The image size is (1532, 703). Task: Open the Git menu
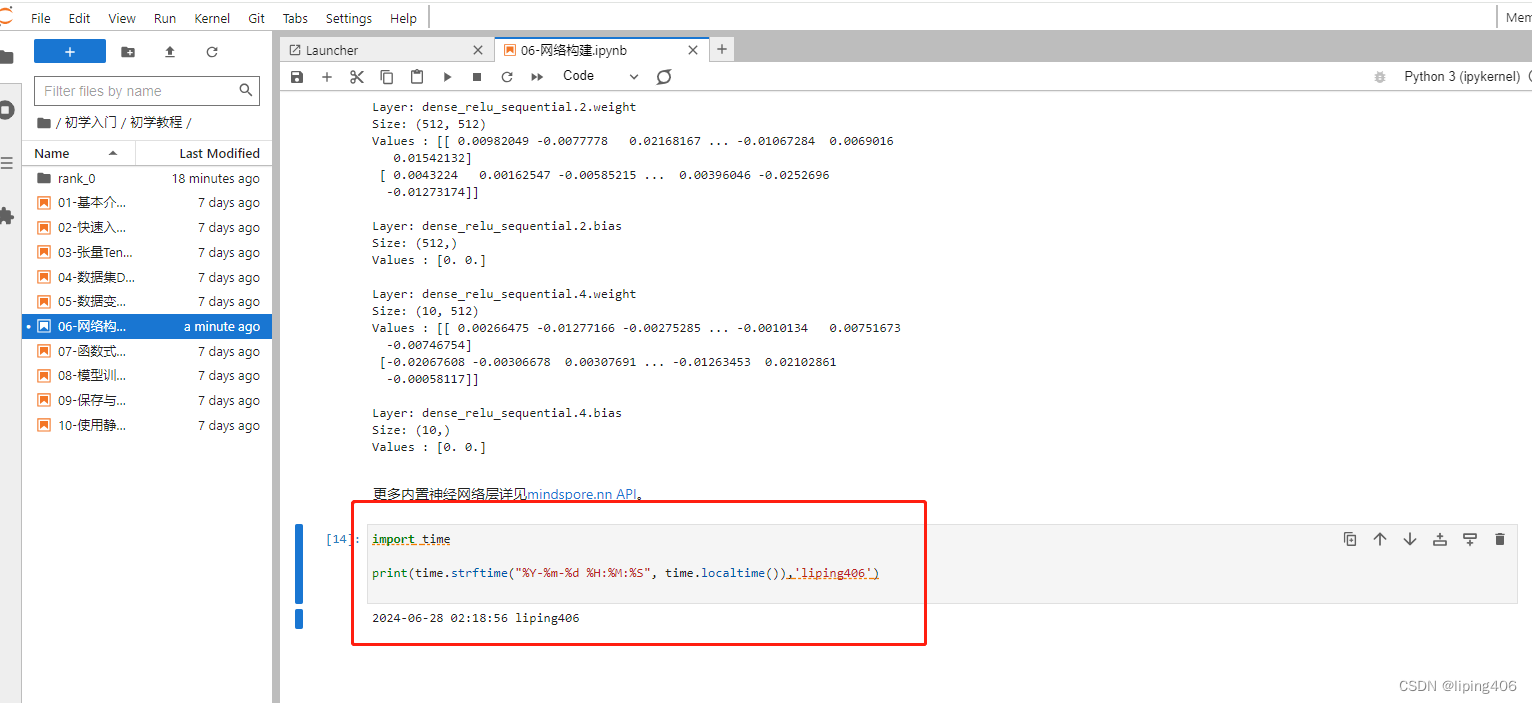[257, 18]
